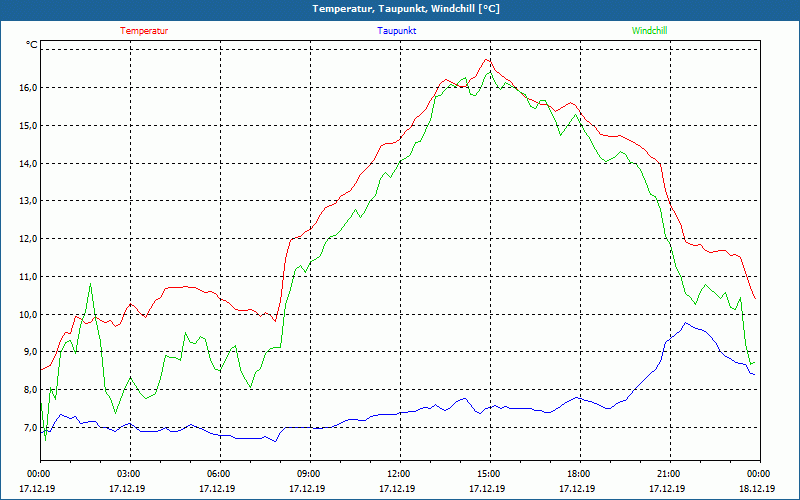Viewport: 800px width, 500px height.
Task: Click the 21:00 time axis label
Action: pyautogui.click(x=670, y=474)
